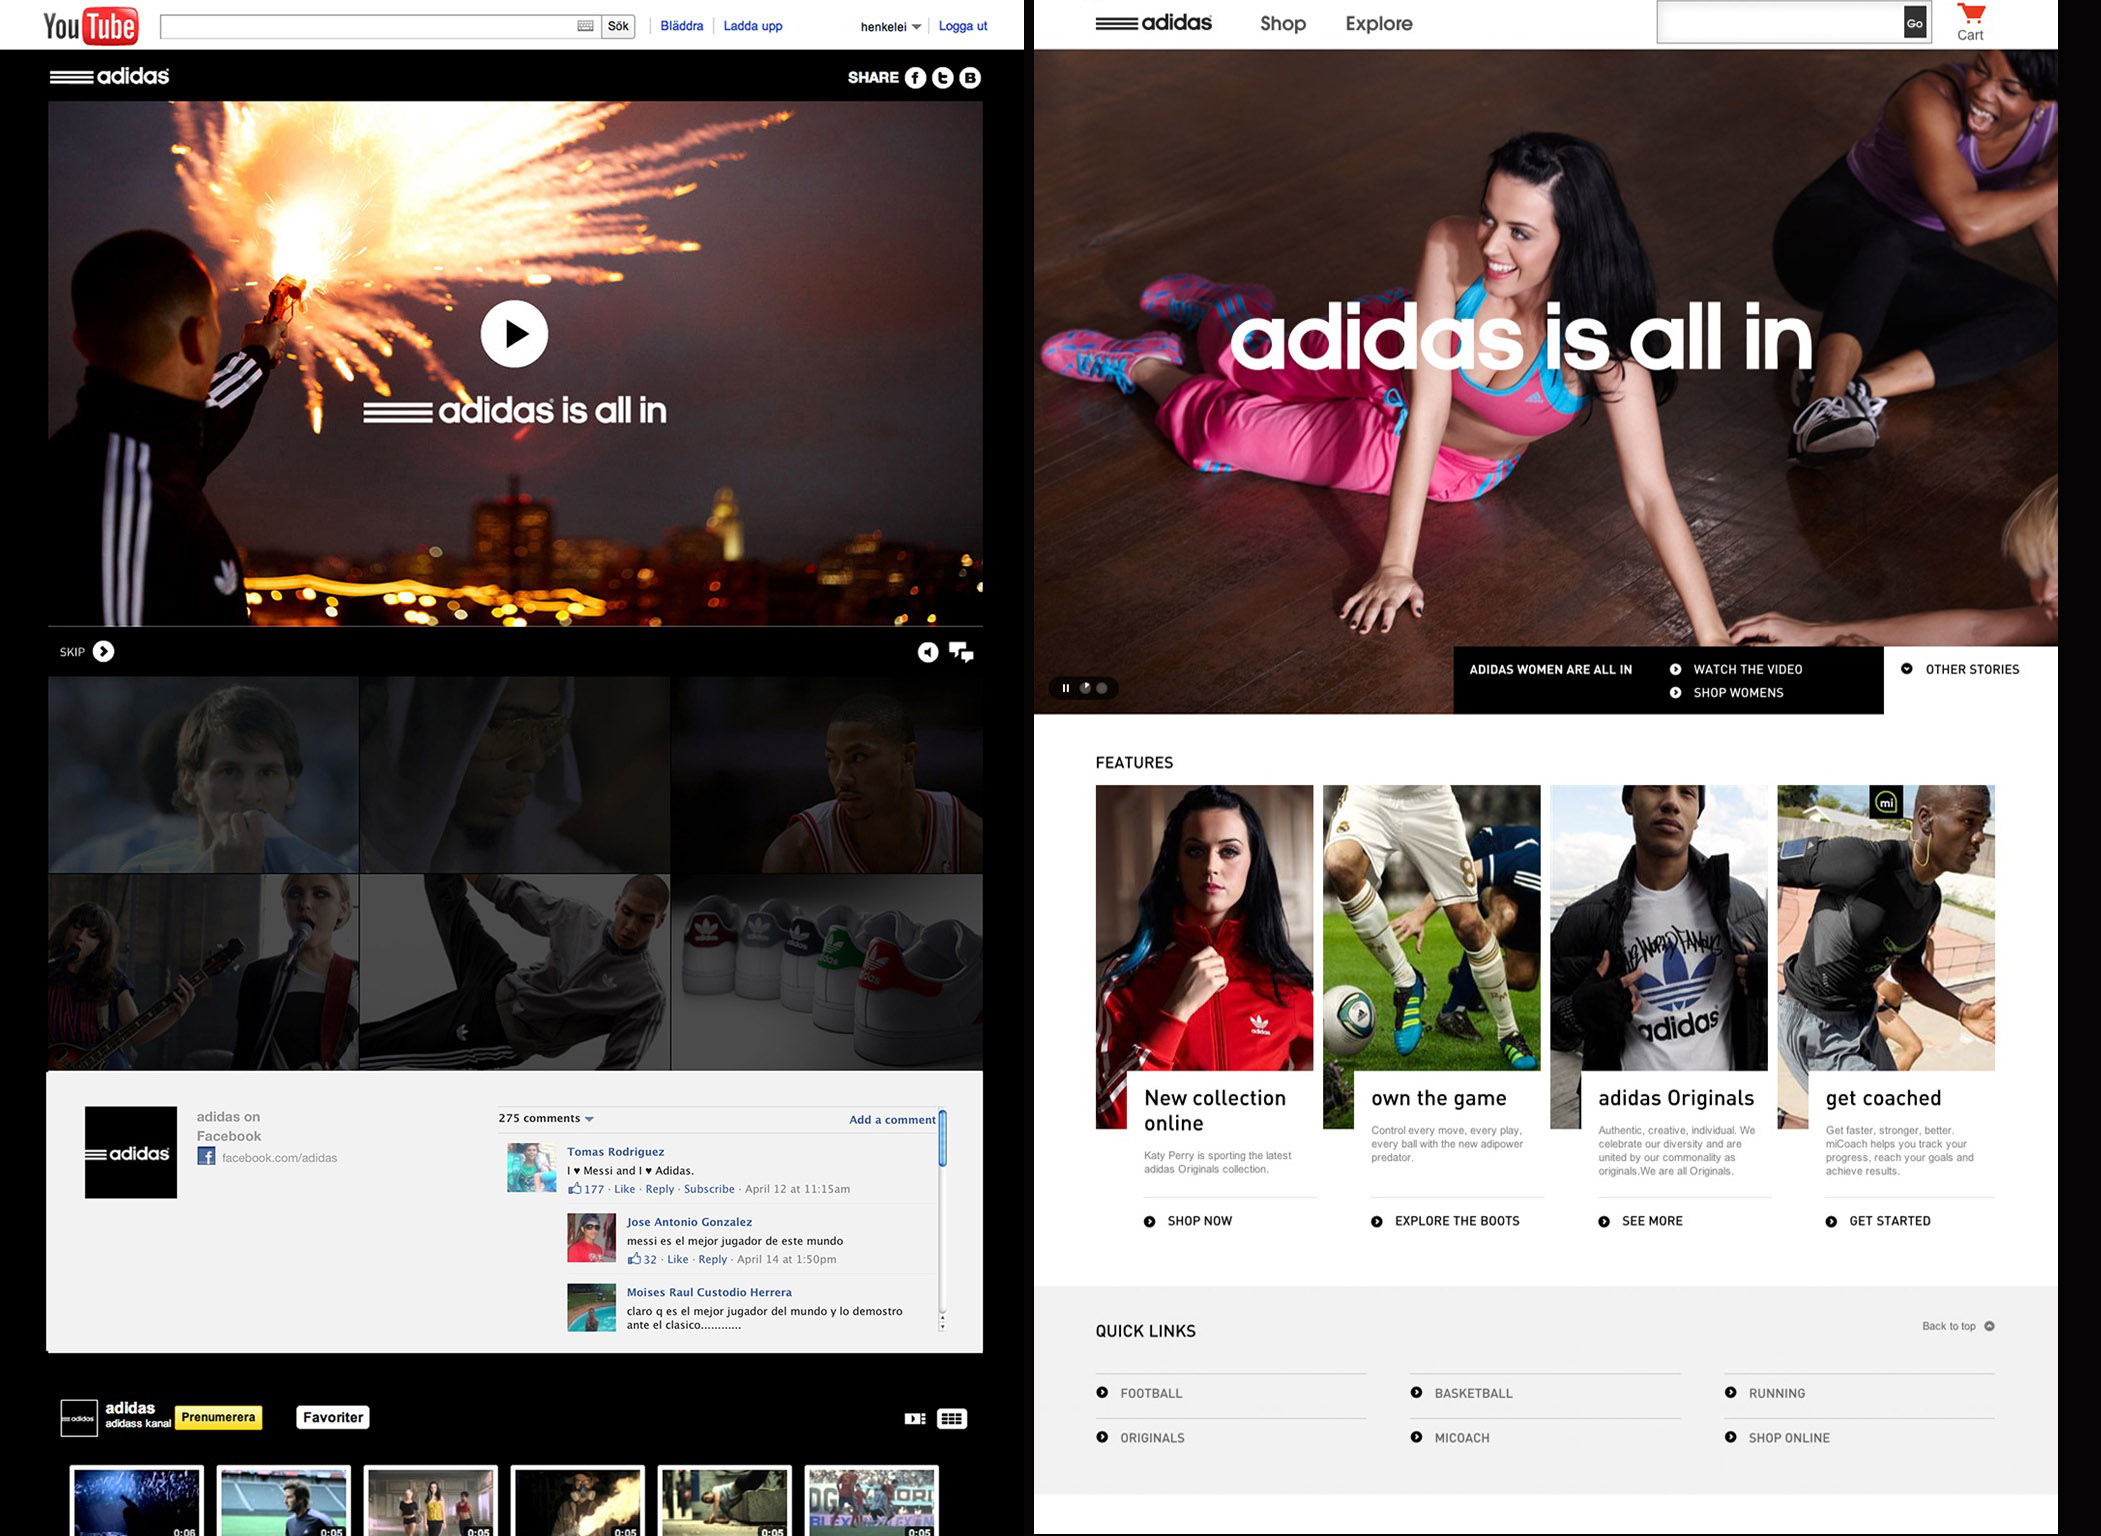Screen dimensions: 2101x1536
Task: Click the WATCH THE VIDEO link
Action: 1746,669
